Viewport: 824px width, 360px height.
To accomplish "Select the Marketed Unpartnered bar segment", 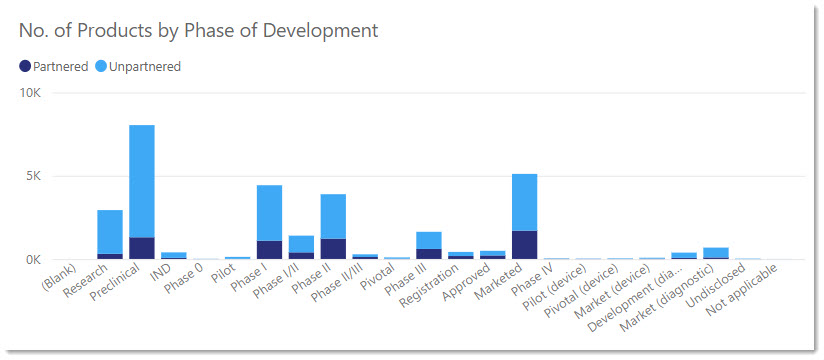I will click(x=524, y=202).
